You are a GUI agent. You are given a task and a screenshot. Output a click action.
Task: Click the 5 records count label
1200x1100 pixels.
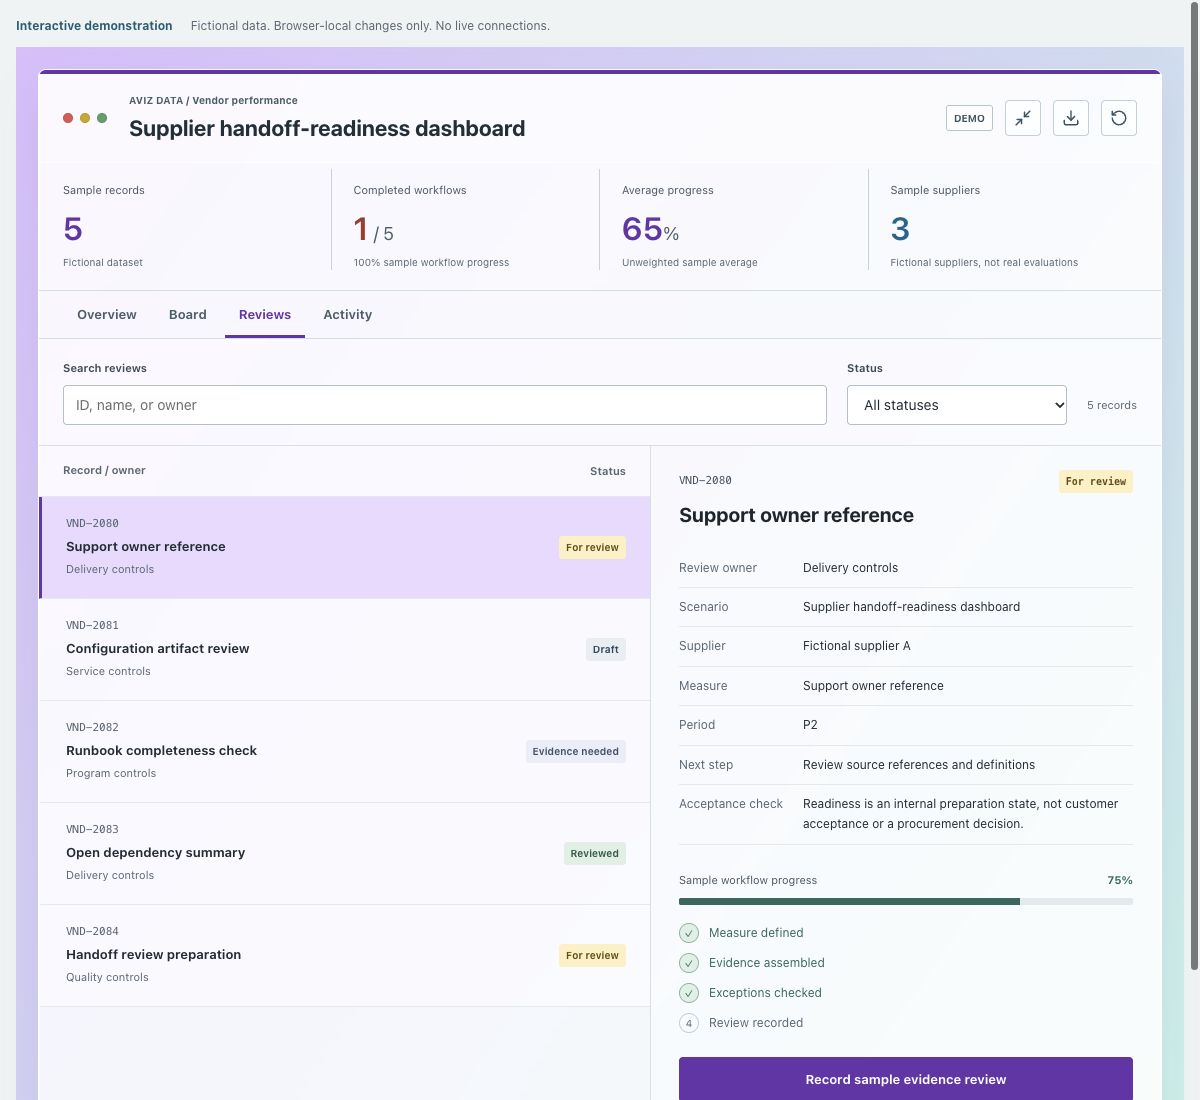click(x=1112, y=405)
